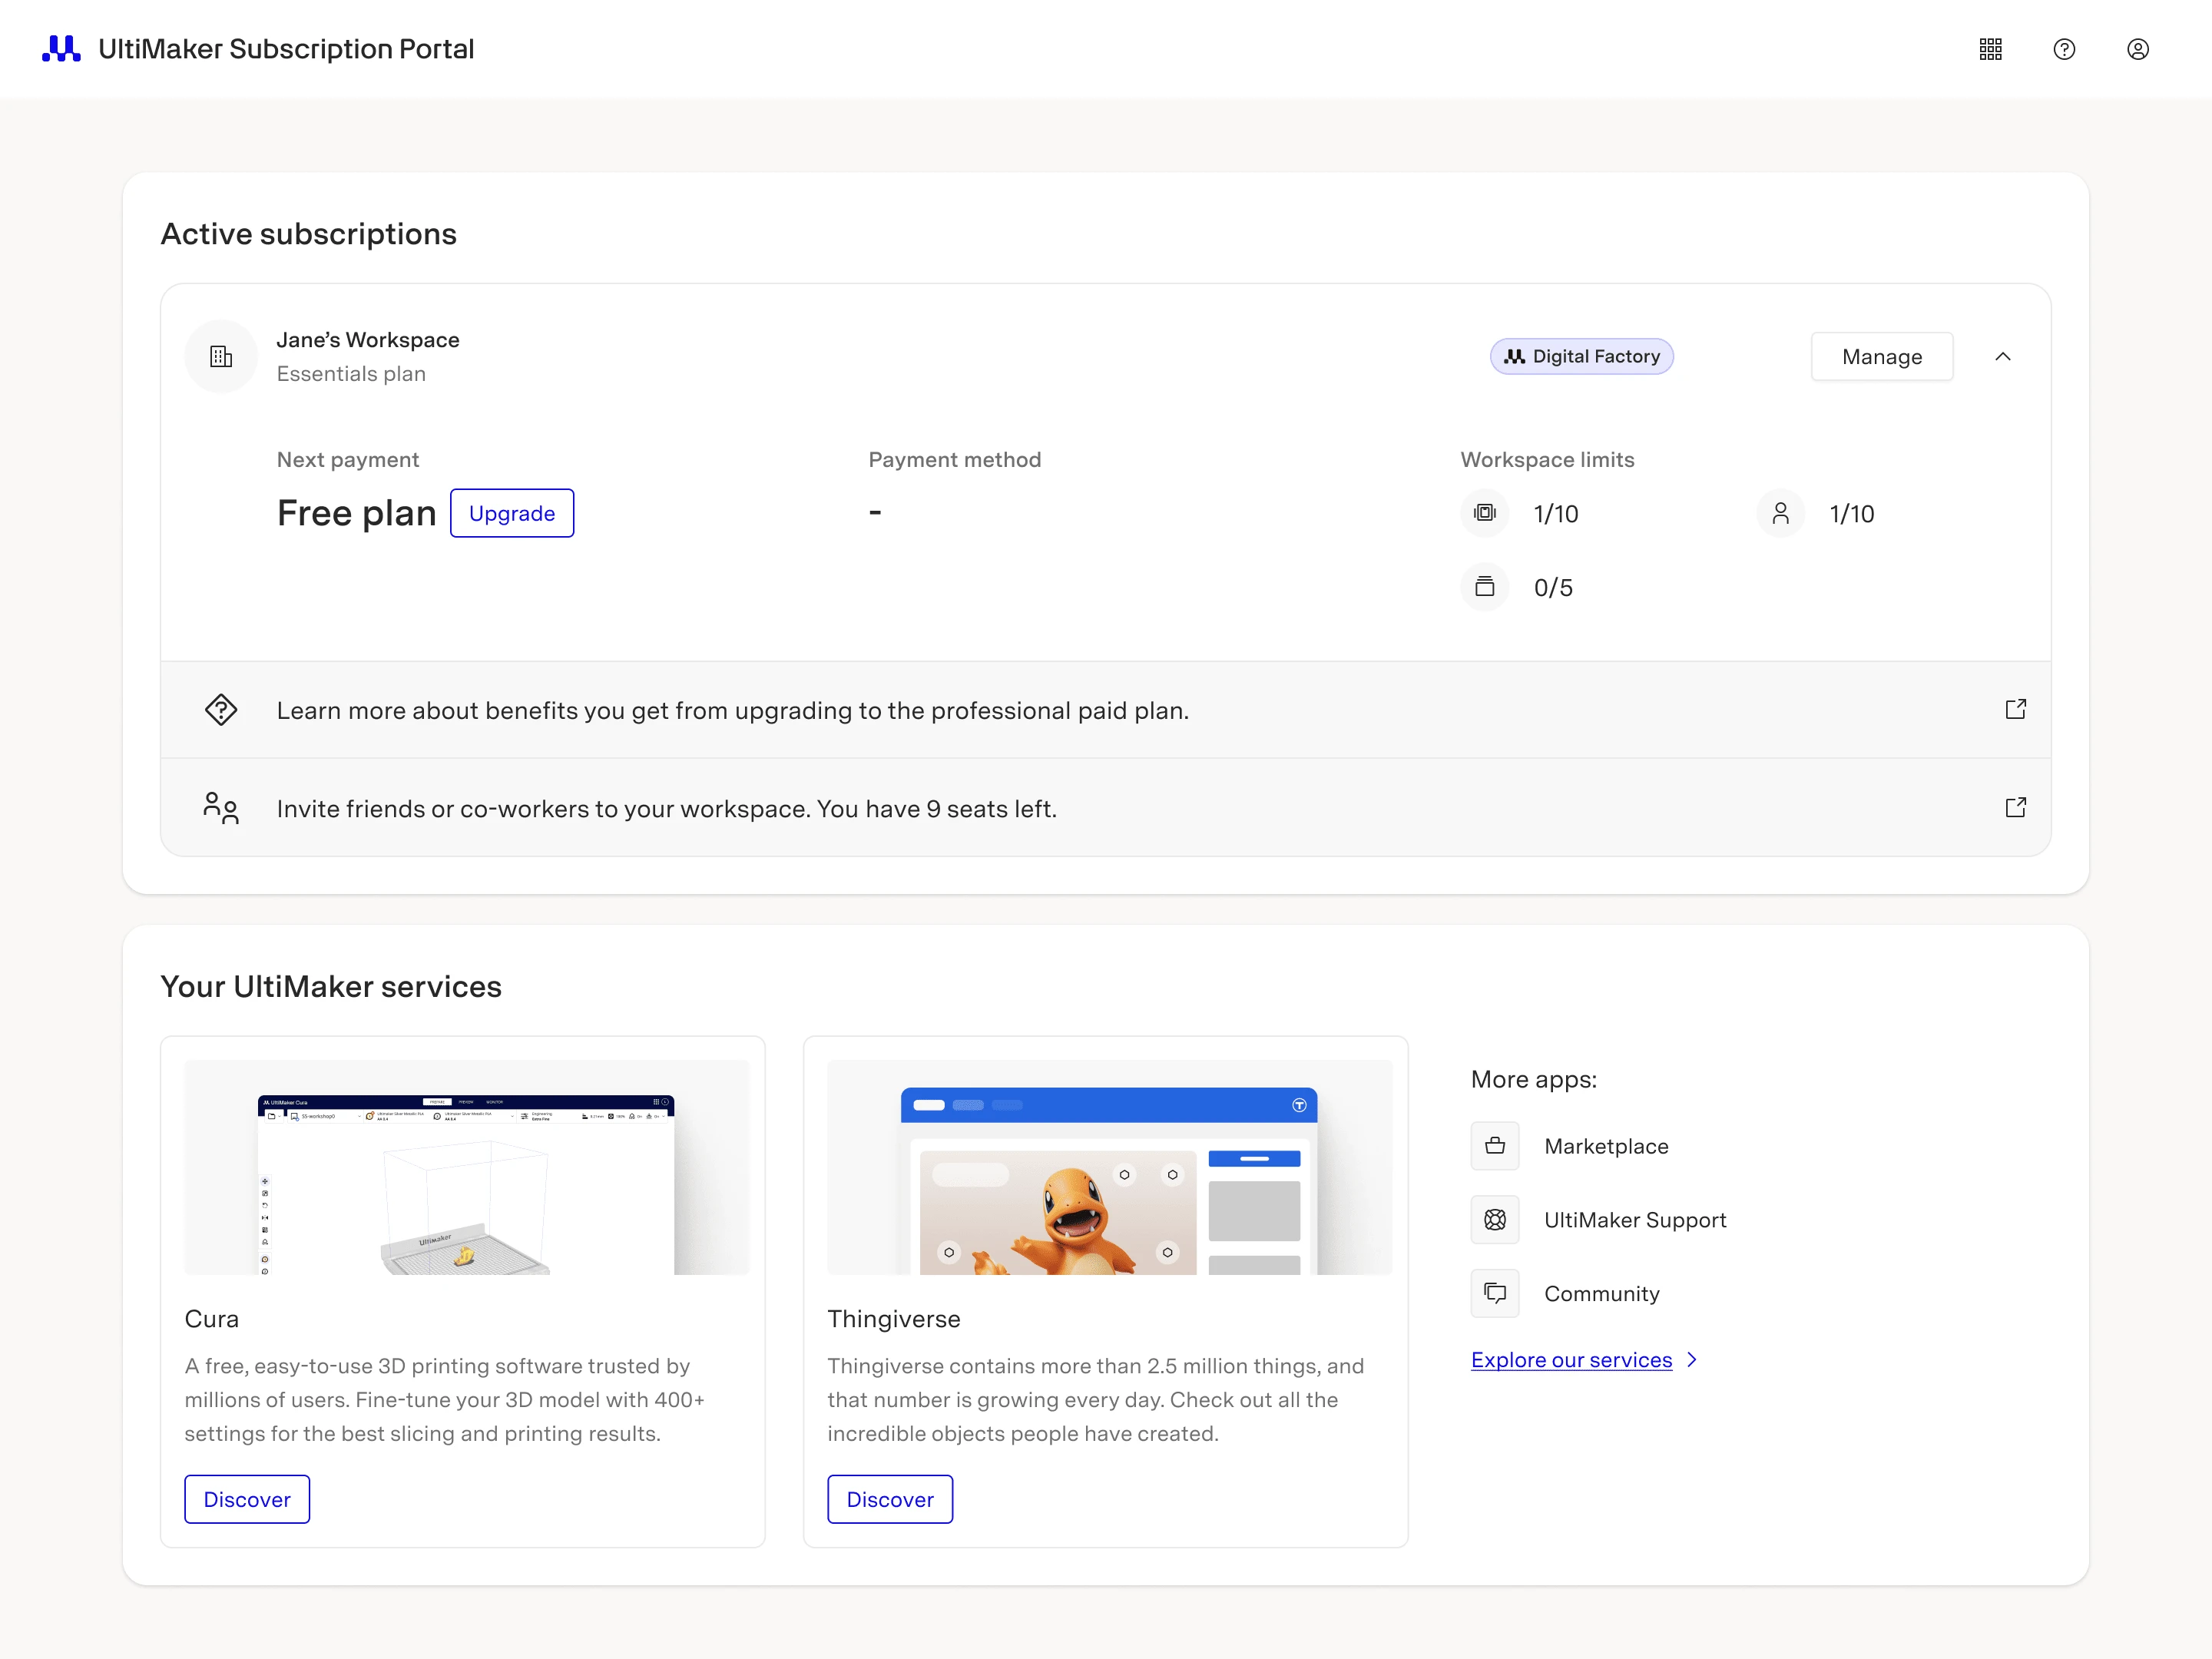
Task: Discover more about Thingiverse
Action: tap(890, 1498)
